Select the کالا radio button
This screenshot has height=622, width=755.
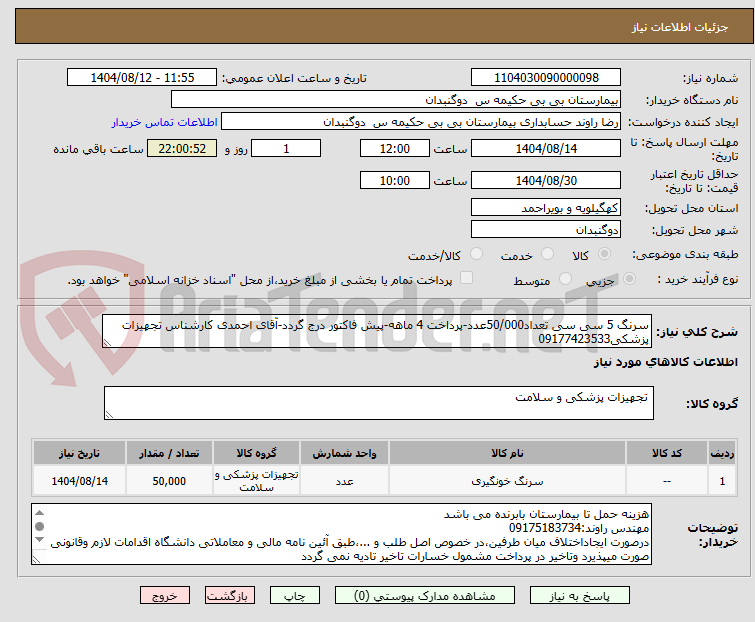point(604,254)
